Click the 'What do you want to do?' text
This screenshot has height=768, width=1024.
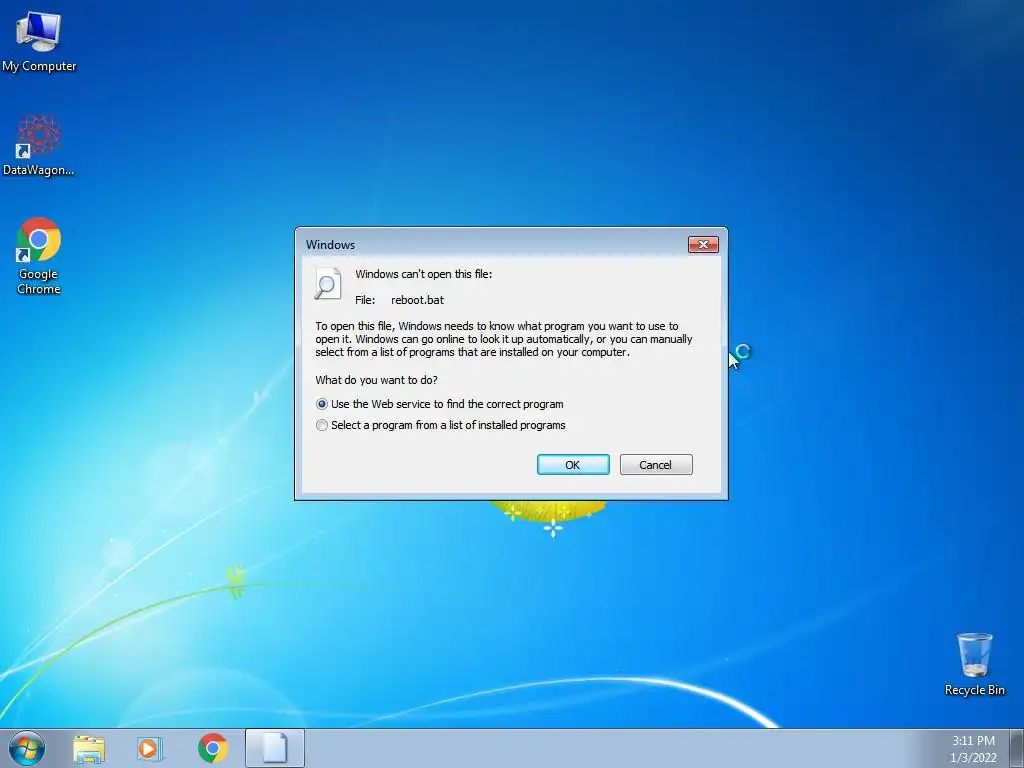(376, 380)
